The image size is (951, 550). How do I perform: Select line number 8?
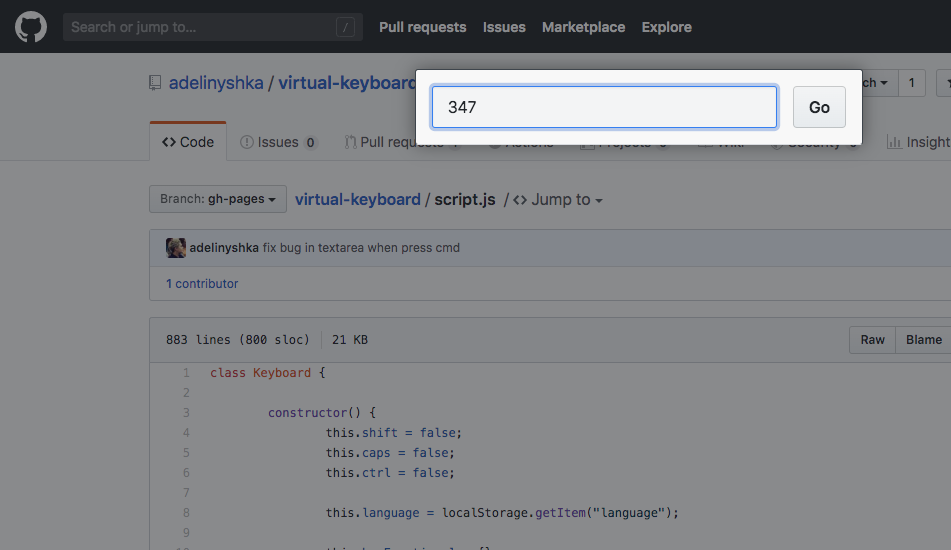pyautogui.click(x=186, y=513)
